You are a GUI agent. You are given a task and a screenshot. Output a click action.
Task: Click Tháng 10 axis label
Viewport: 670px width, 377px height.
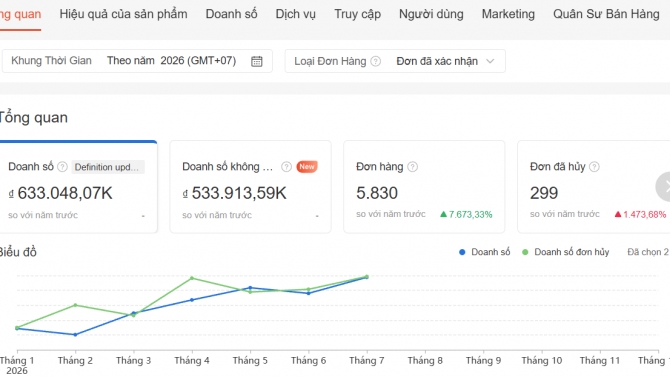pyautogui.click(x=541, y=361)
